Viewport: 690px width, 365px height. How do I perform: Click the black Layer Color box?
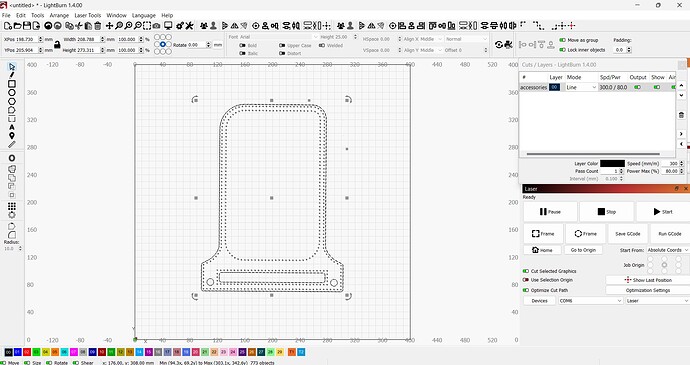612,163
